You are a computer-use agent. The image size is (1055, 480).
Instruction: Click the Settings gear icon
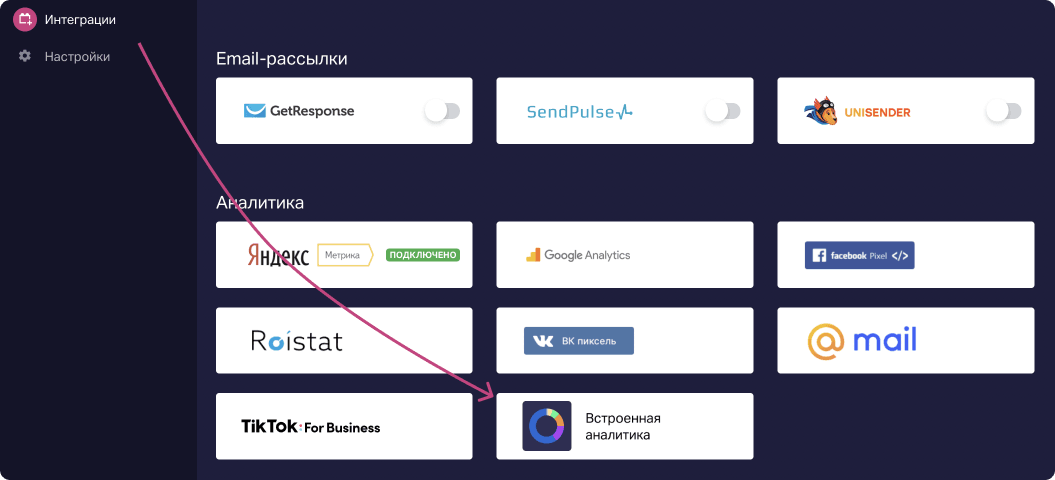pyautogui.click(x=25, y=57)
